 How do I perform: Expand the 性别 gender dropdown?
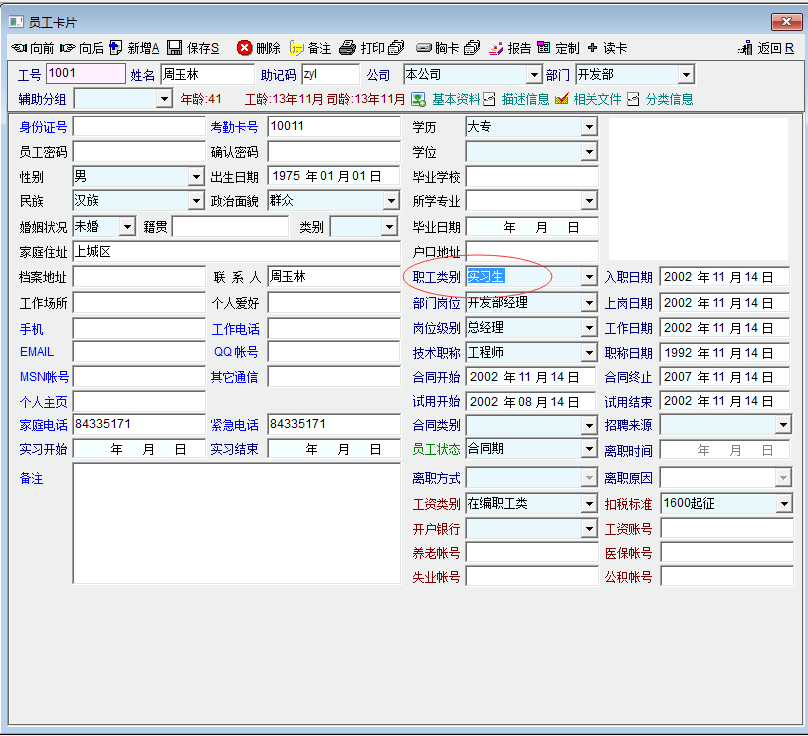[x=196, y=177]
